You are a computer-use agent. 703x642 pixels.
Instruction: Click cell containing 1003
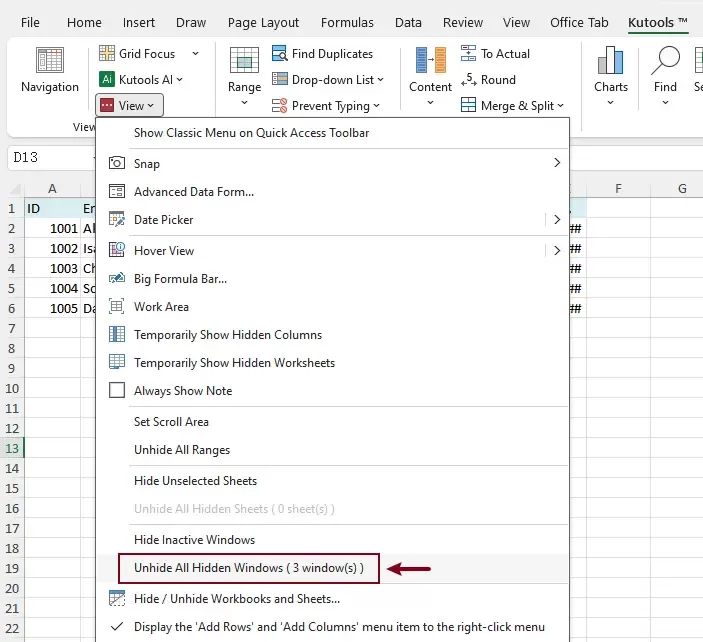click(x=53, y=269)
